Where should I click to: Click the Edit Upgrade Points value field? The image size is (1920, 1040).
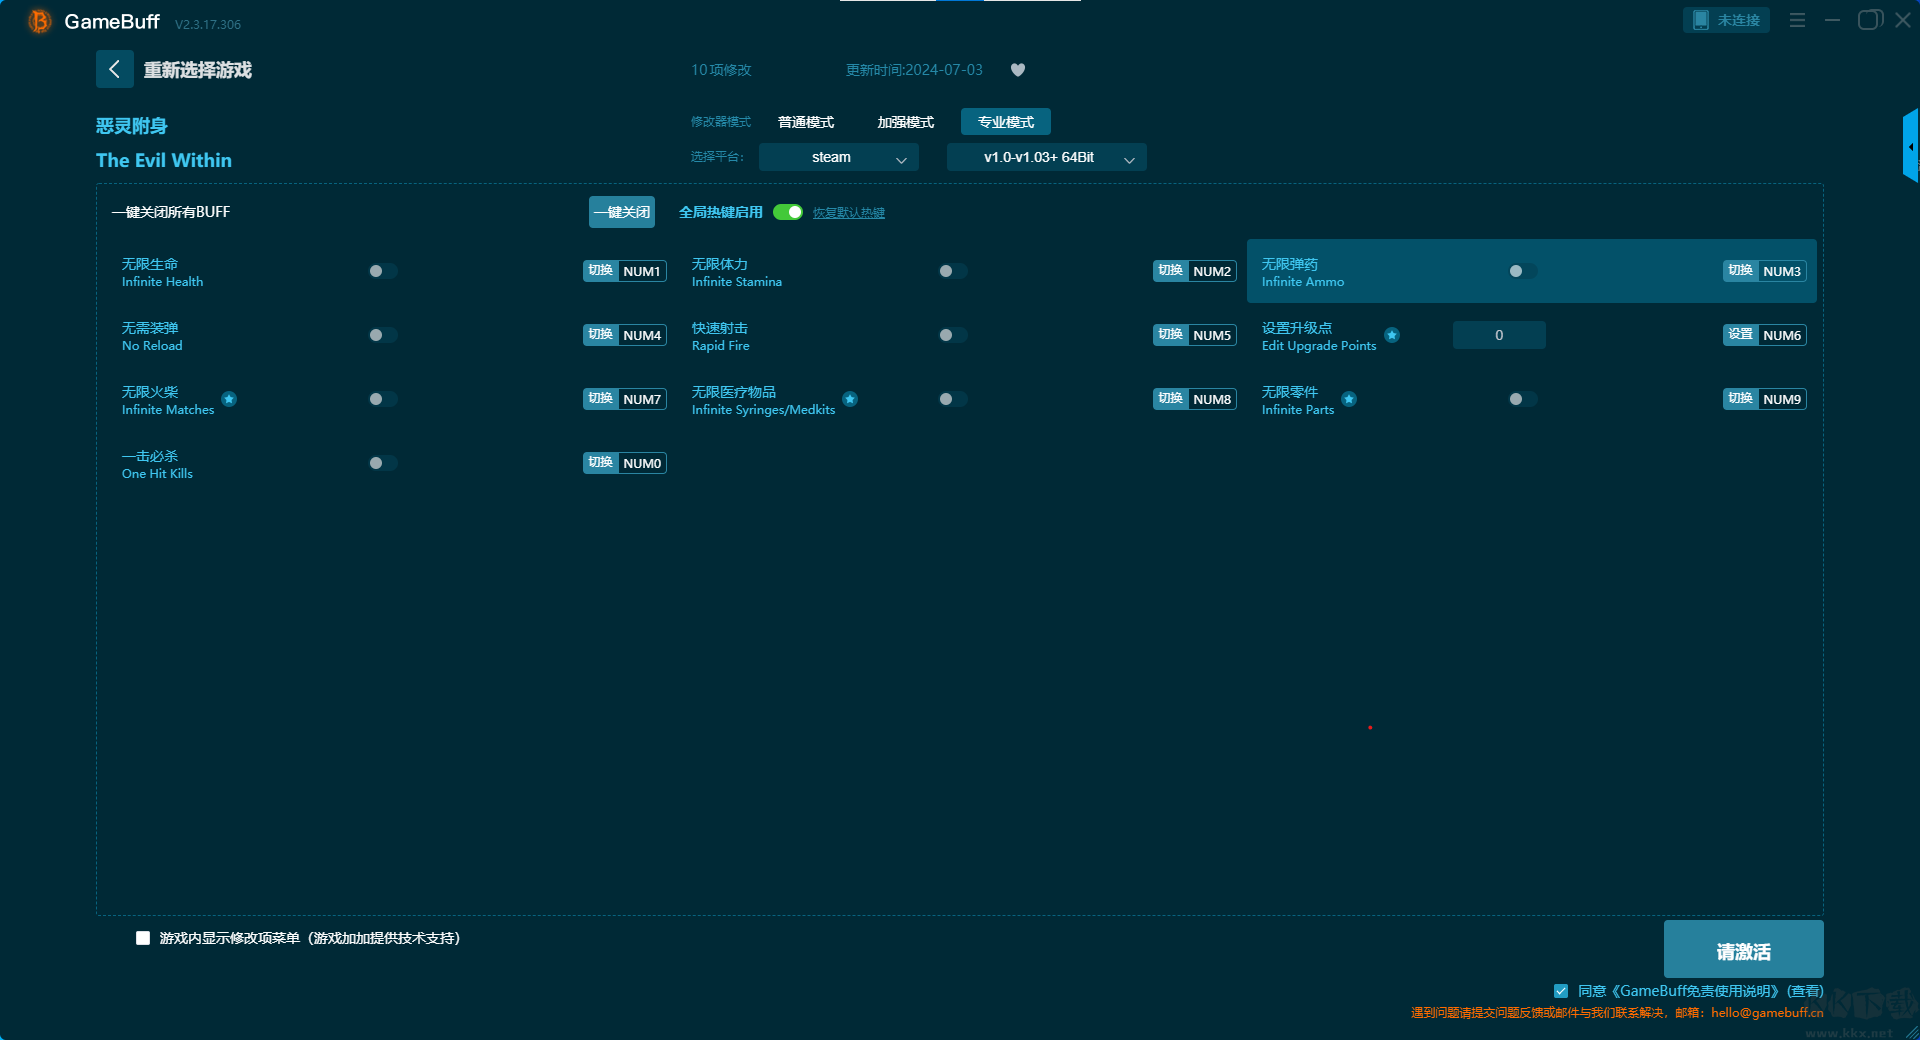click(1498, 335)
